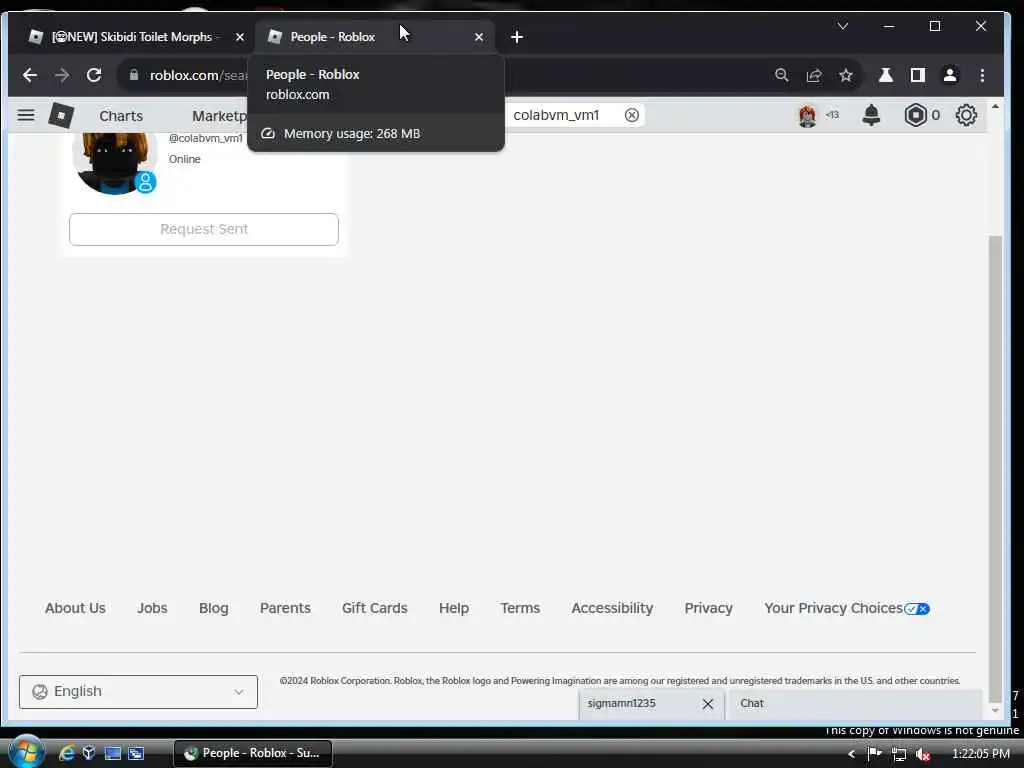Viewport: 1024px width, 768px height.
Task: Open the Gift Cards footer link
Action: [x=375, y=608]
